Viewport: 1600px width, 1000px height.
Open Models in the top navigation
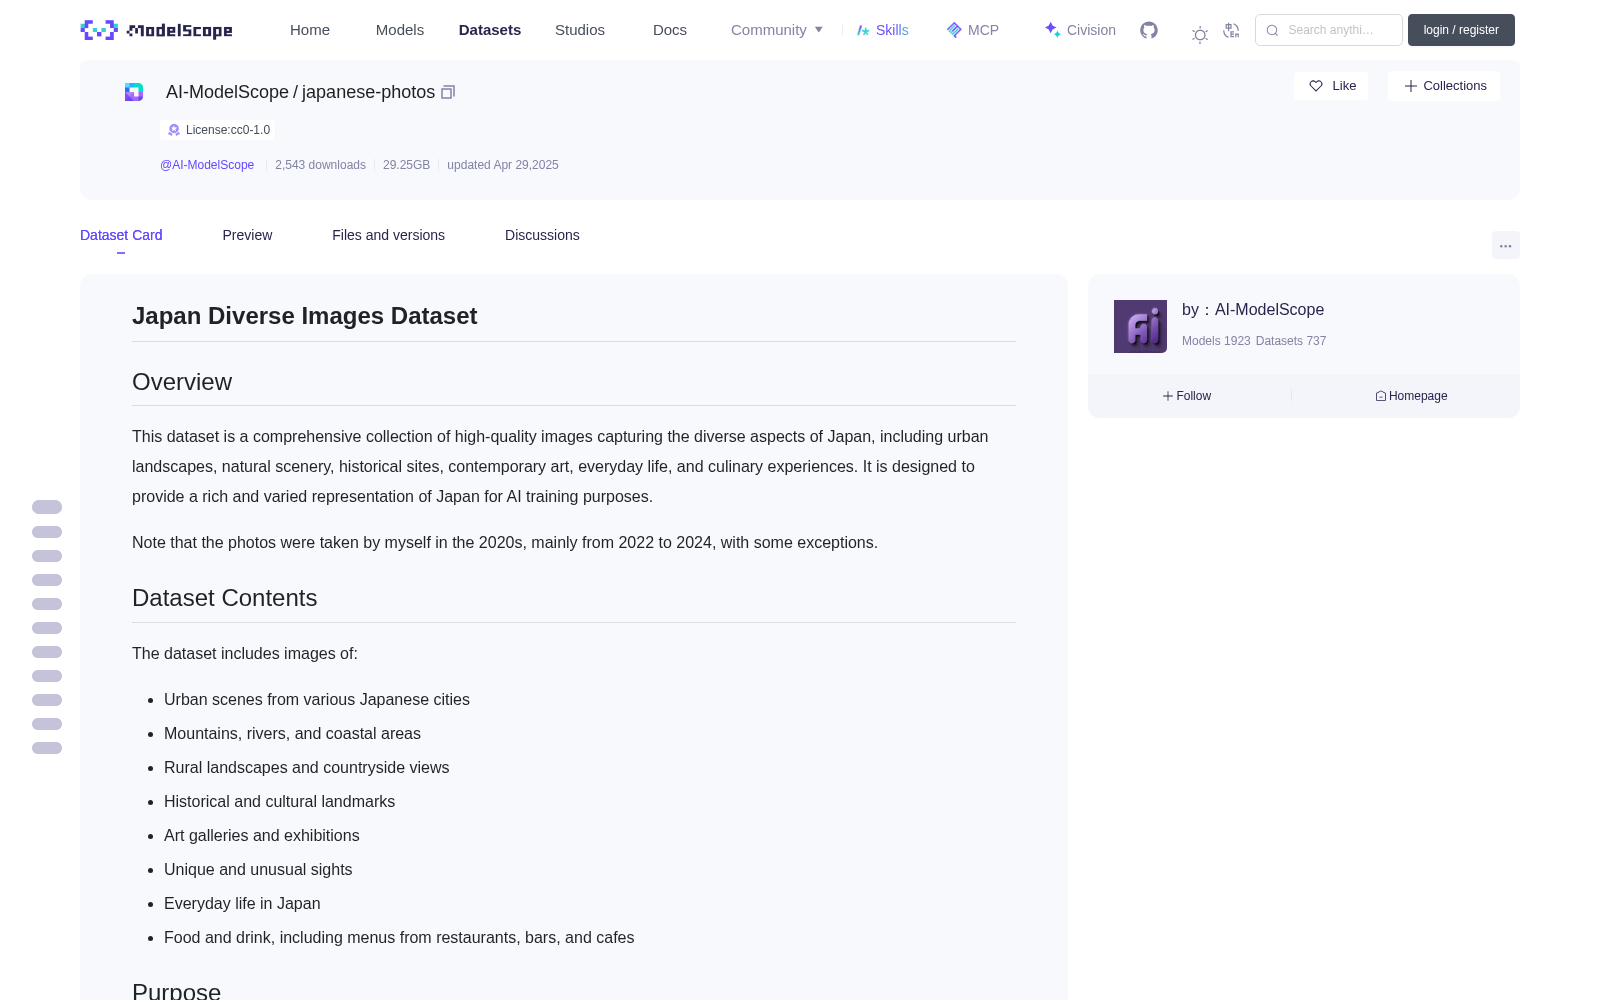click(x=400, y=30)
